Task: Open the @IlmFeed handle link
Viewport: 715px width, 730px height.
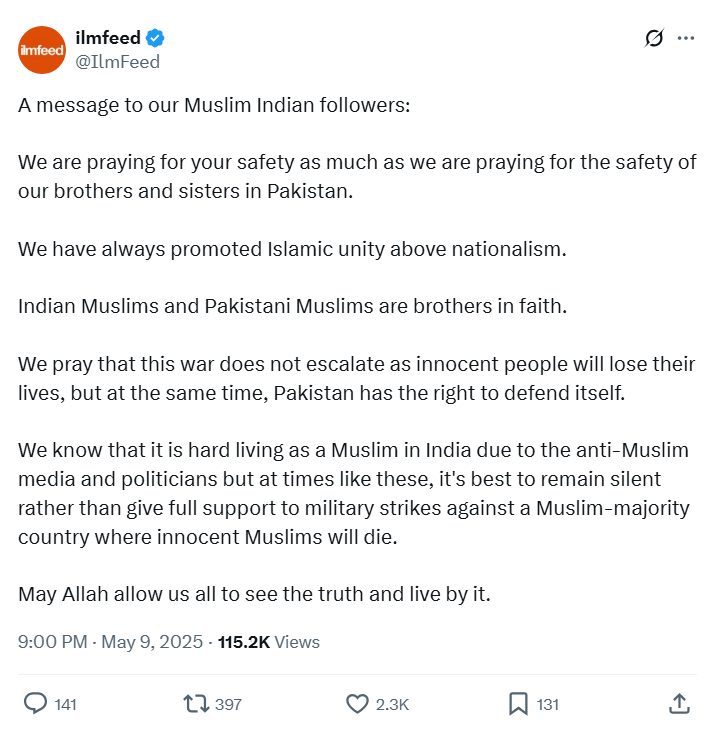Action: point(117,61)
